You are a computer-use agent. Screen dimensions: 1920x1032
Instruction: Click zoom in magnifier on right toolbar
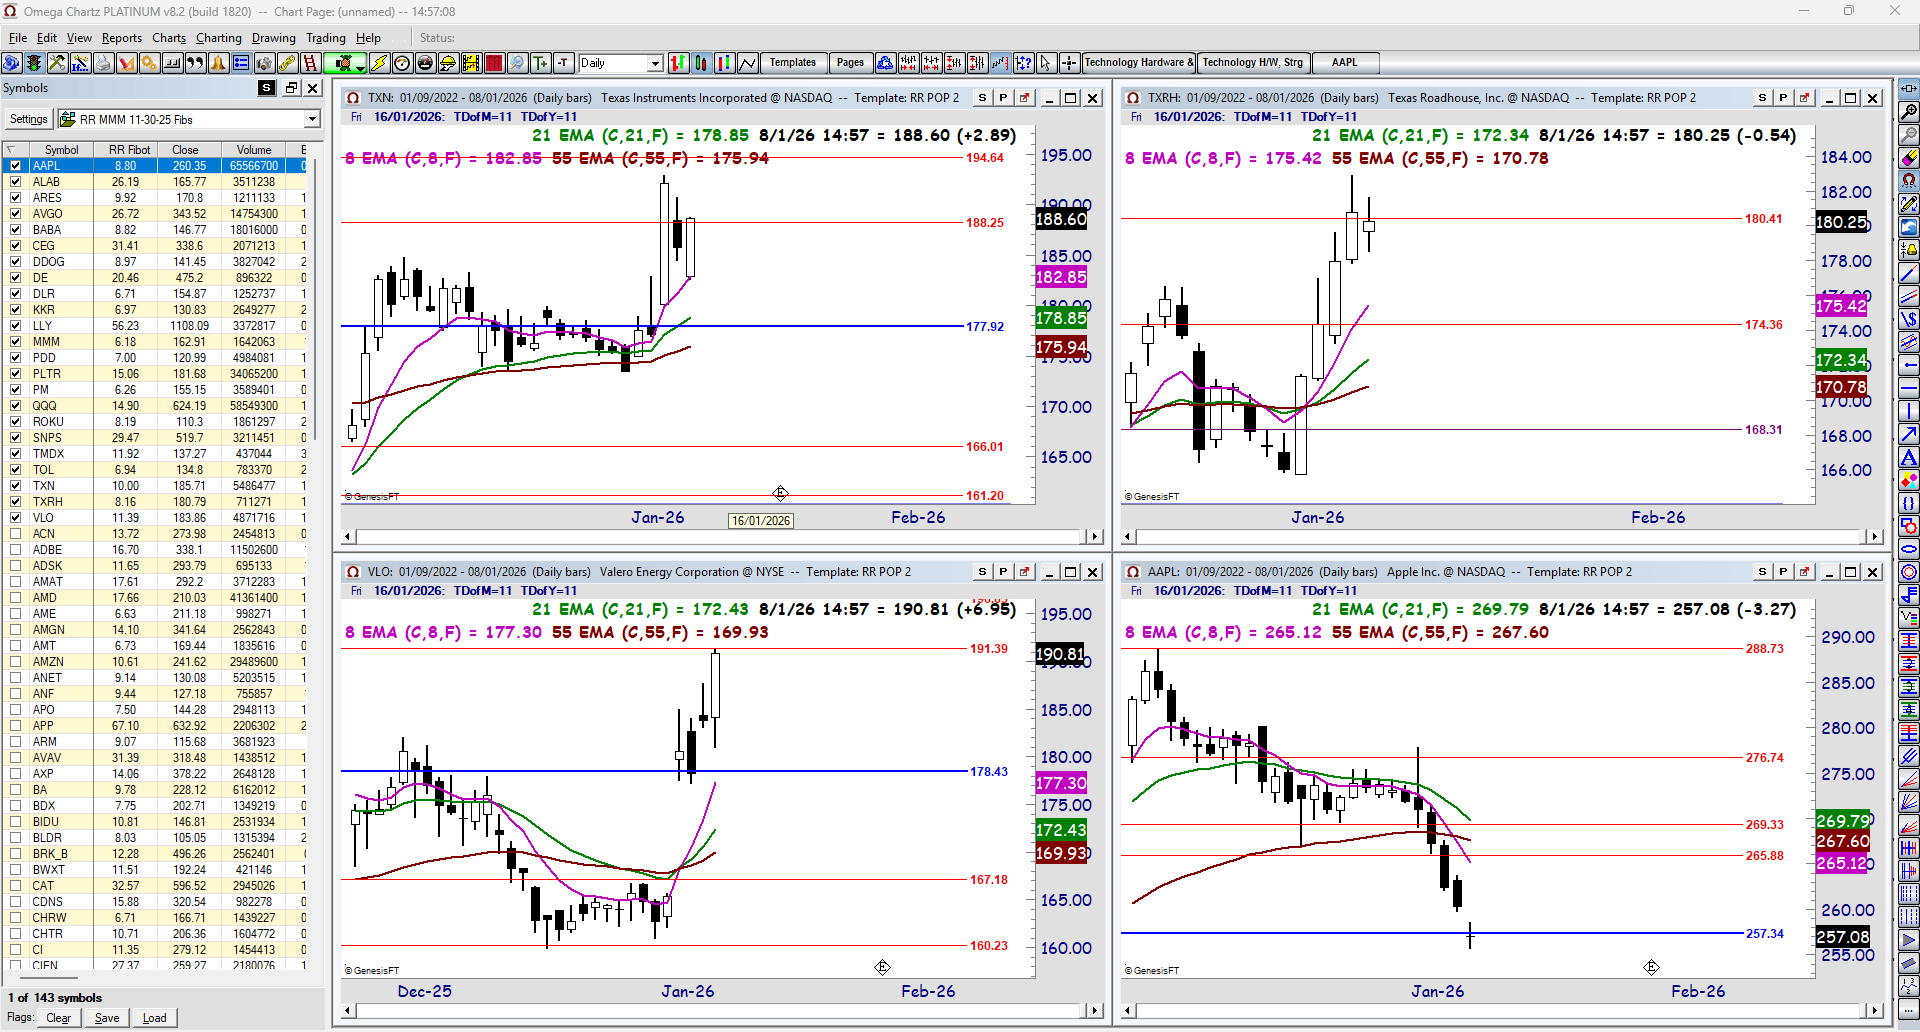tap(1909, 112)
